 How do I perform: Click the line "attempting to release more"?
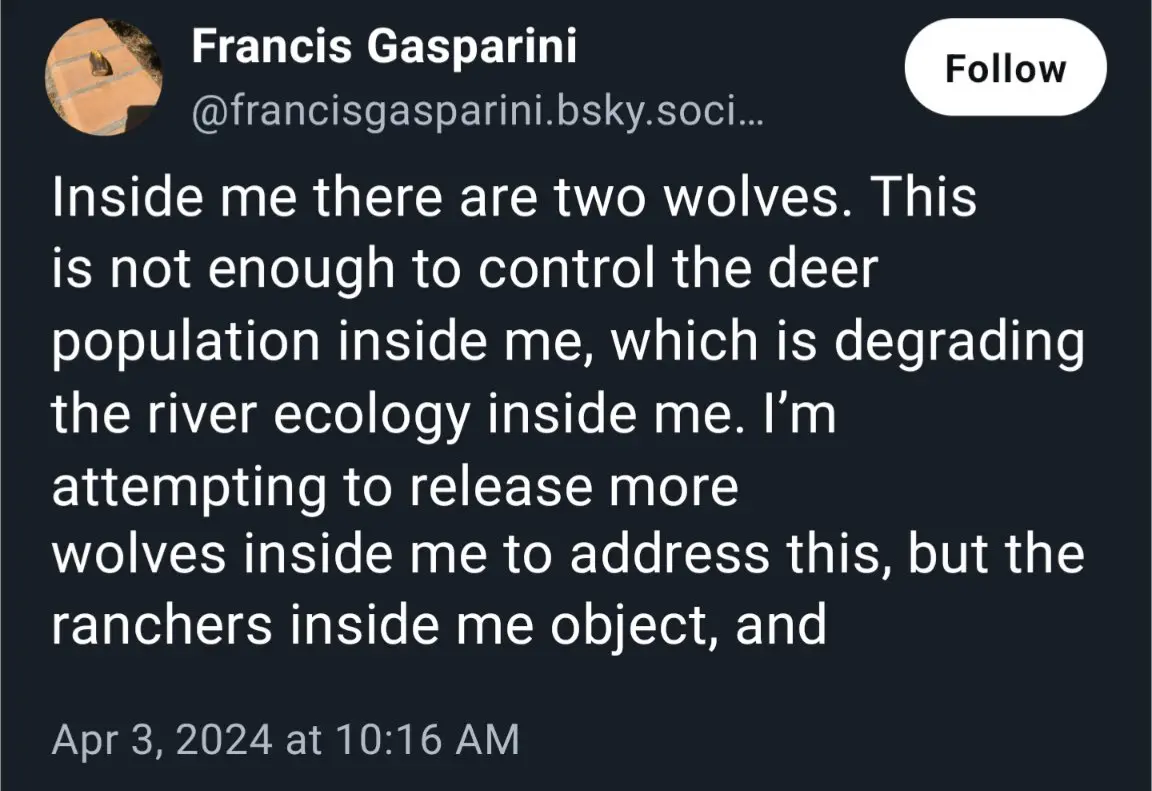tap(395, 486)
